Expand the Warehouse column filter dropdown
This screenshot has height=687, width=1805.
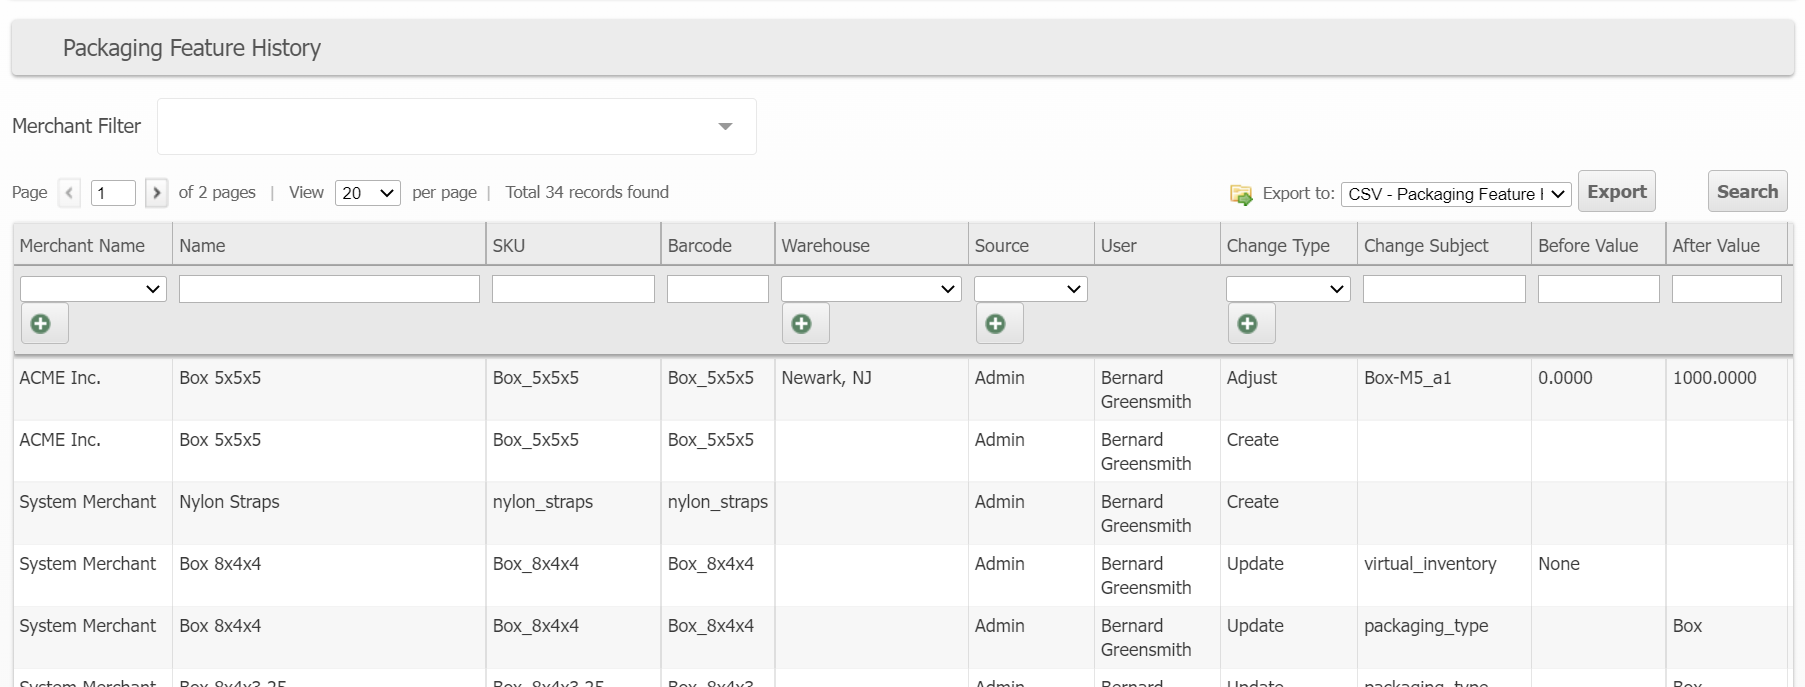(x=870, y=289)
